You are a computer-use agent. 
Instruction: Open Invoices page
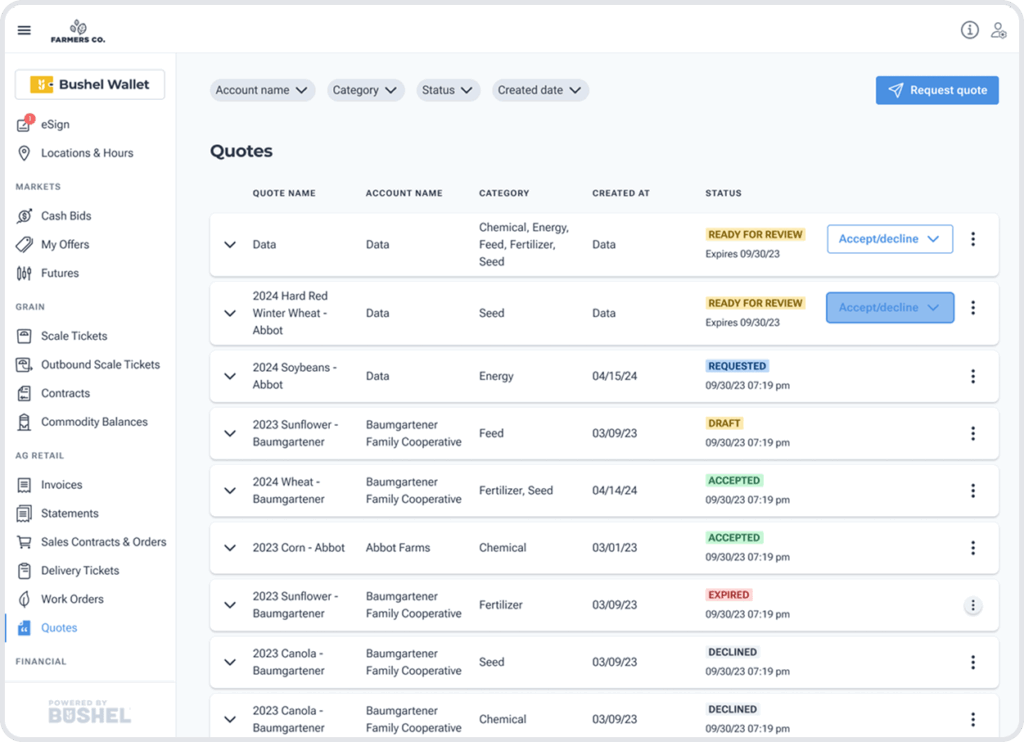(x=61, y=485)
